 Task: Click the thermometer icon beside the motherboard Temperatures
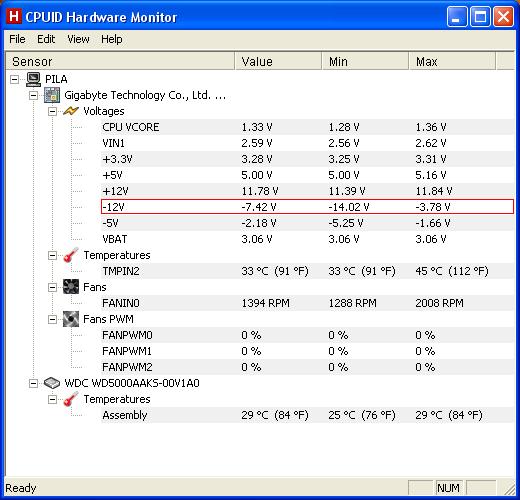[71, 255]
